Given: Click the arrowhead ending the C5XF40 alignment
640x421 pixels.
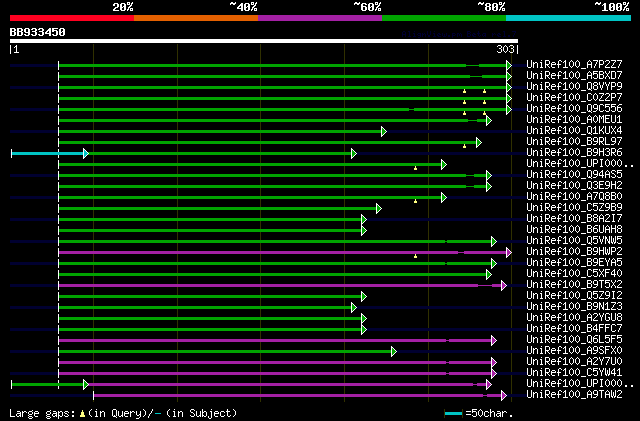Looking at the screenshot, I should coord(489,274).
